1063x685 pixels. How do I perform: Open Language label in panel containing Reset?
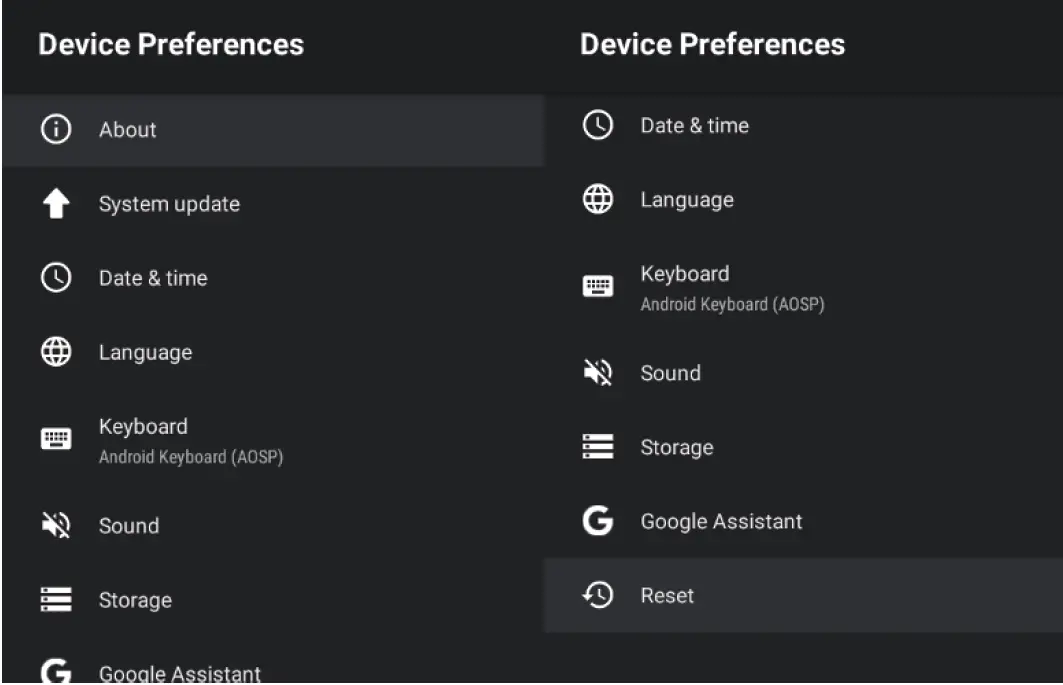[687, 200]
